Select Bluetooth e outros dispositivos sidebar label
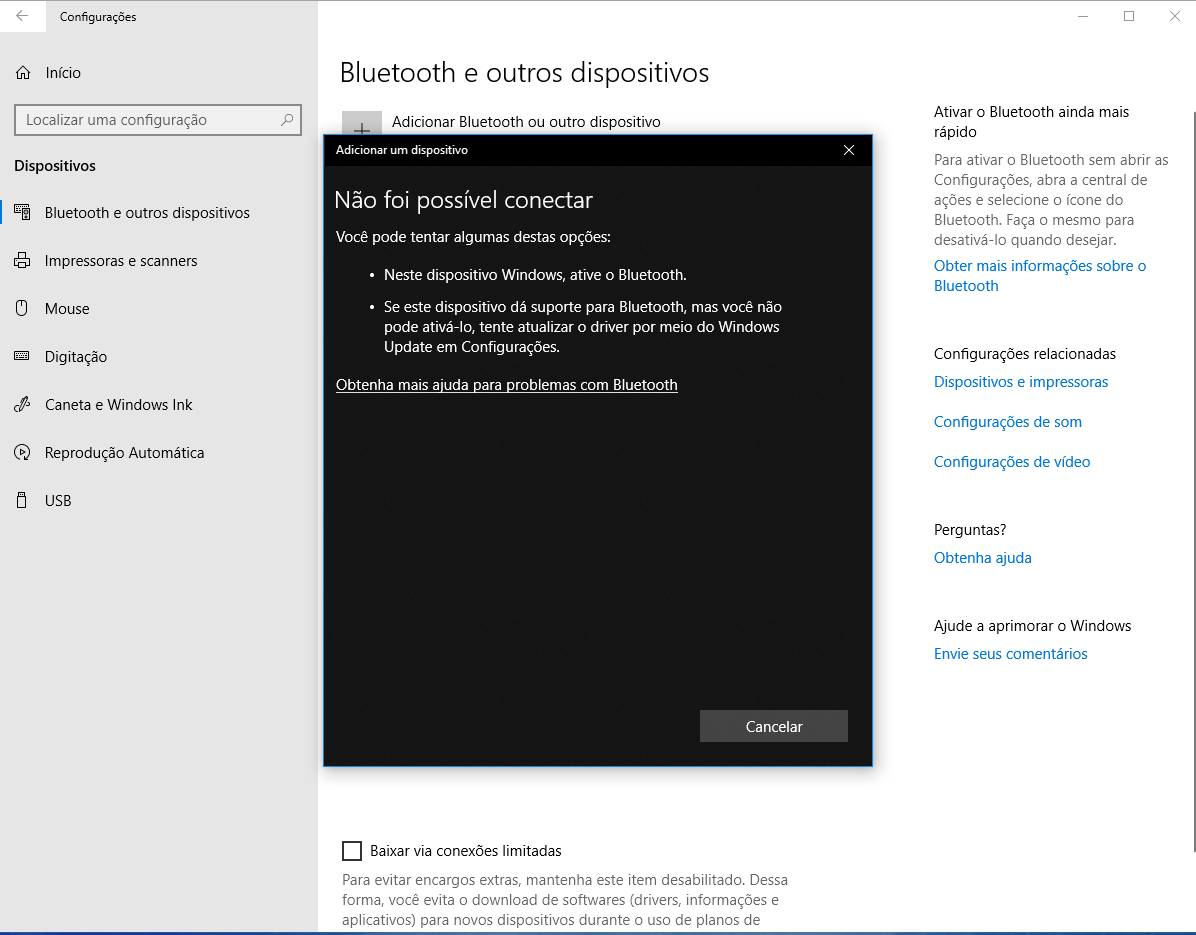Viewport: 1196px width, 935px height. [147, 213]
